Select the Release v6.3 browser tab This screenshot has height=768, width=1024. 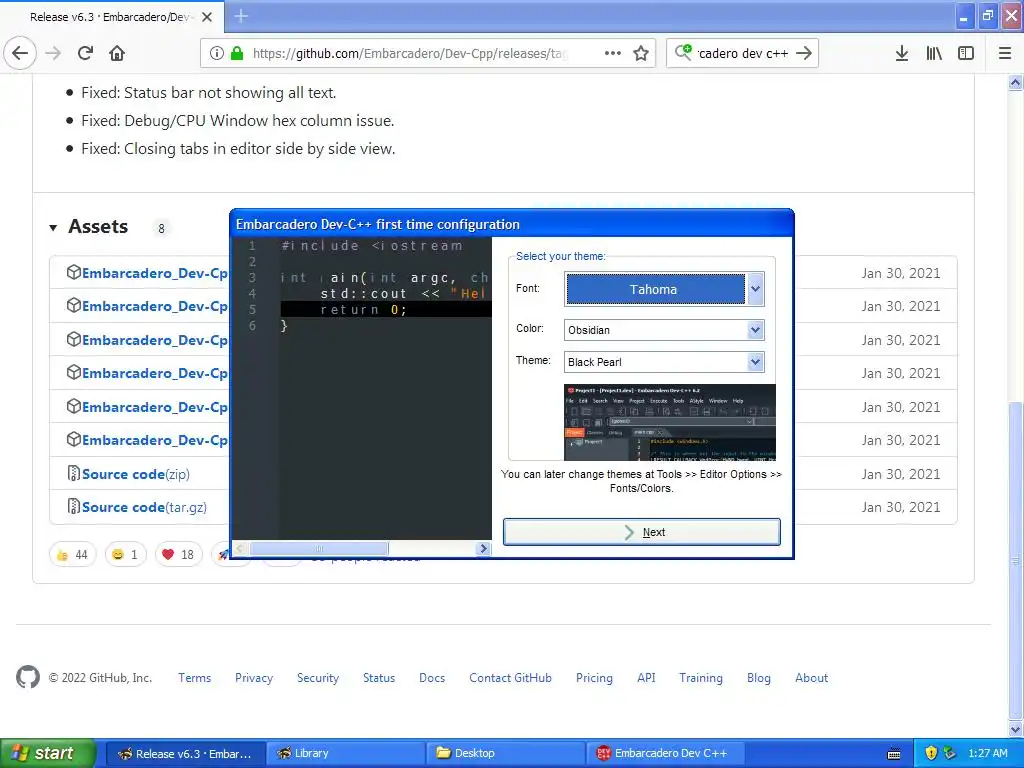click(x=112, y=17)
